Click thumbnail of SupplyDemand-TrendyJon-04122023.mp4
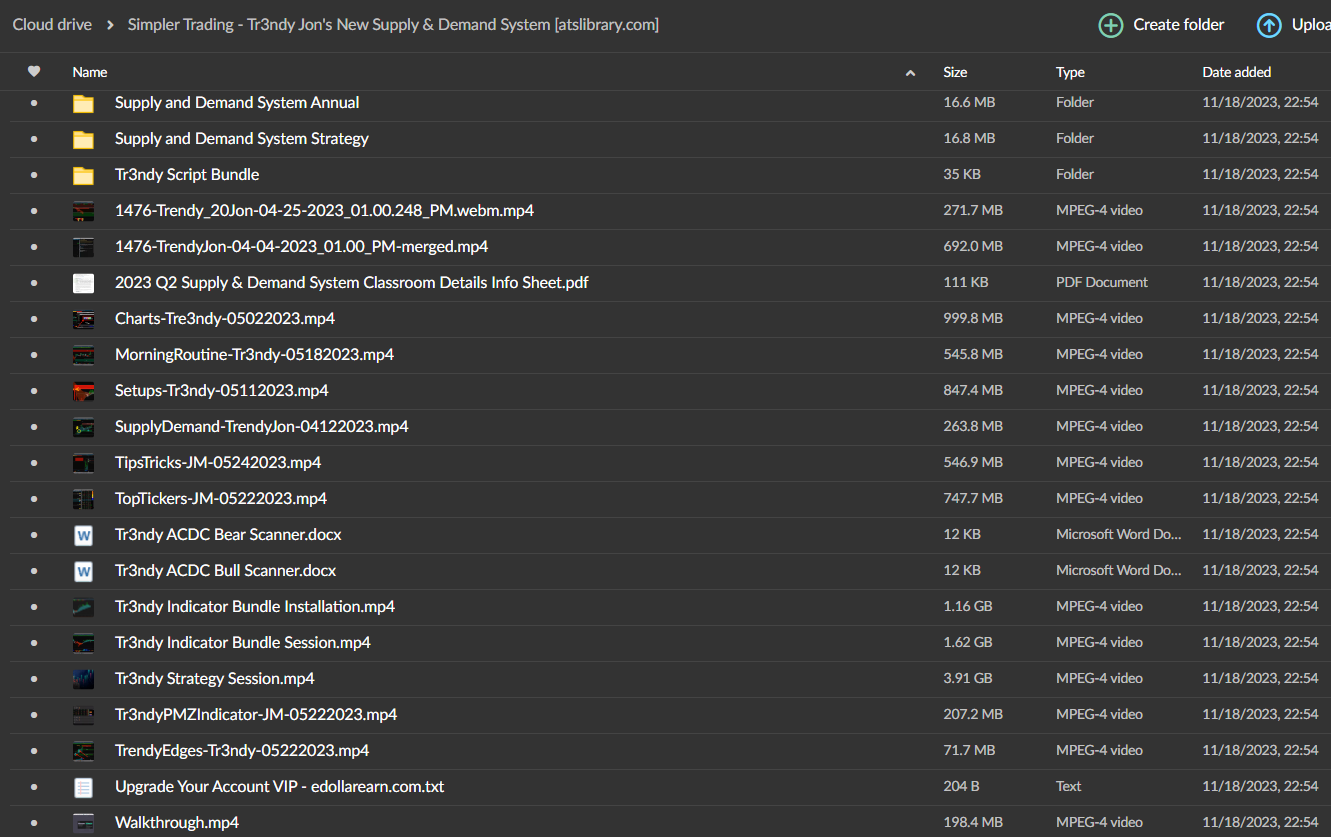Screen dimensions: 1331x837 (83, 427)
